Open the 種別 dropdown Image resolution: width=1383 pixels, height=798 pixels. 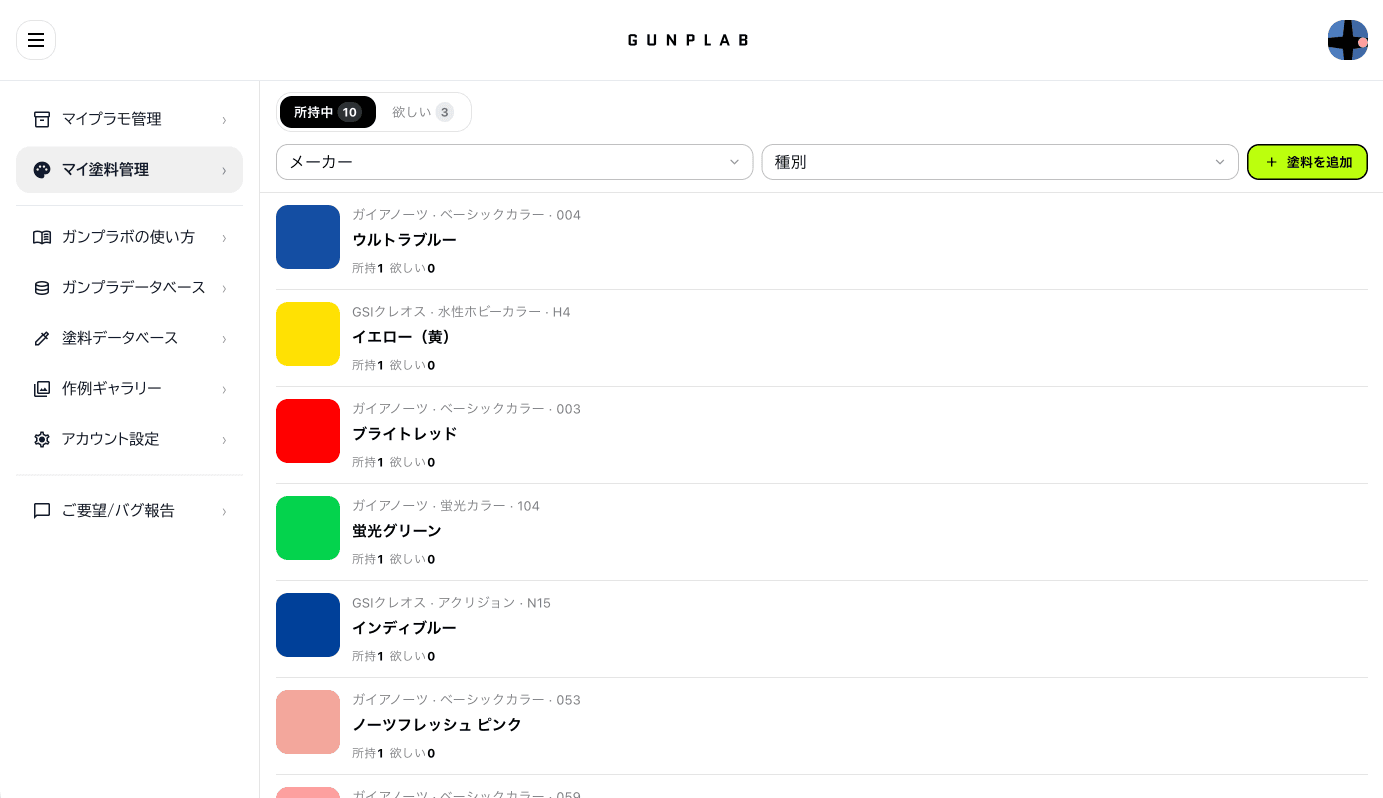pos(1000,162)
